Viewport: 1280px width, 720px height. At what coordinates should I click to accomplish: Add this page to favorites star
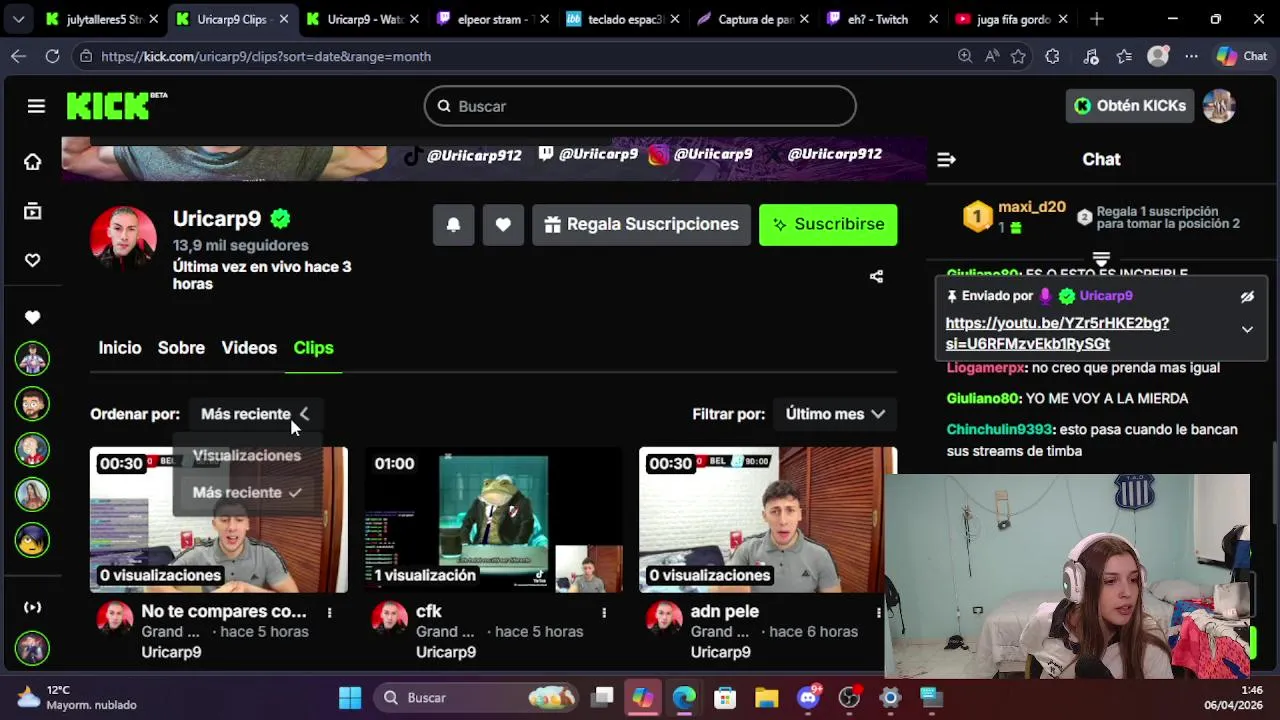pyautogui.click(x=1018, y=57)
